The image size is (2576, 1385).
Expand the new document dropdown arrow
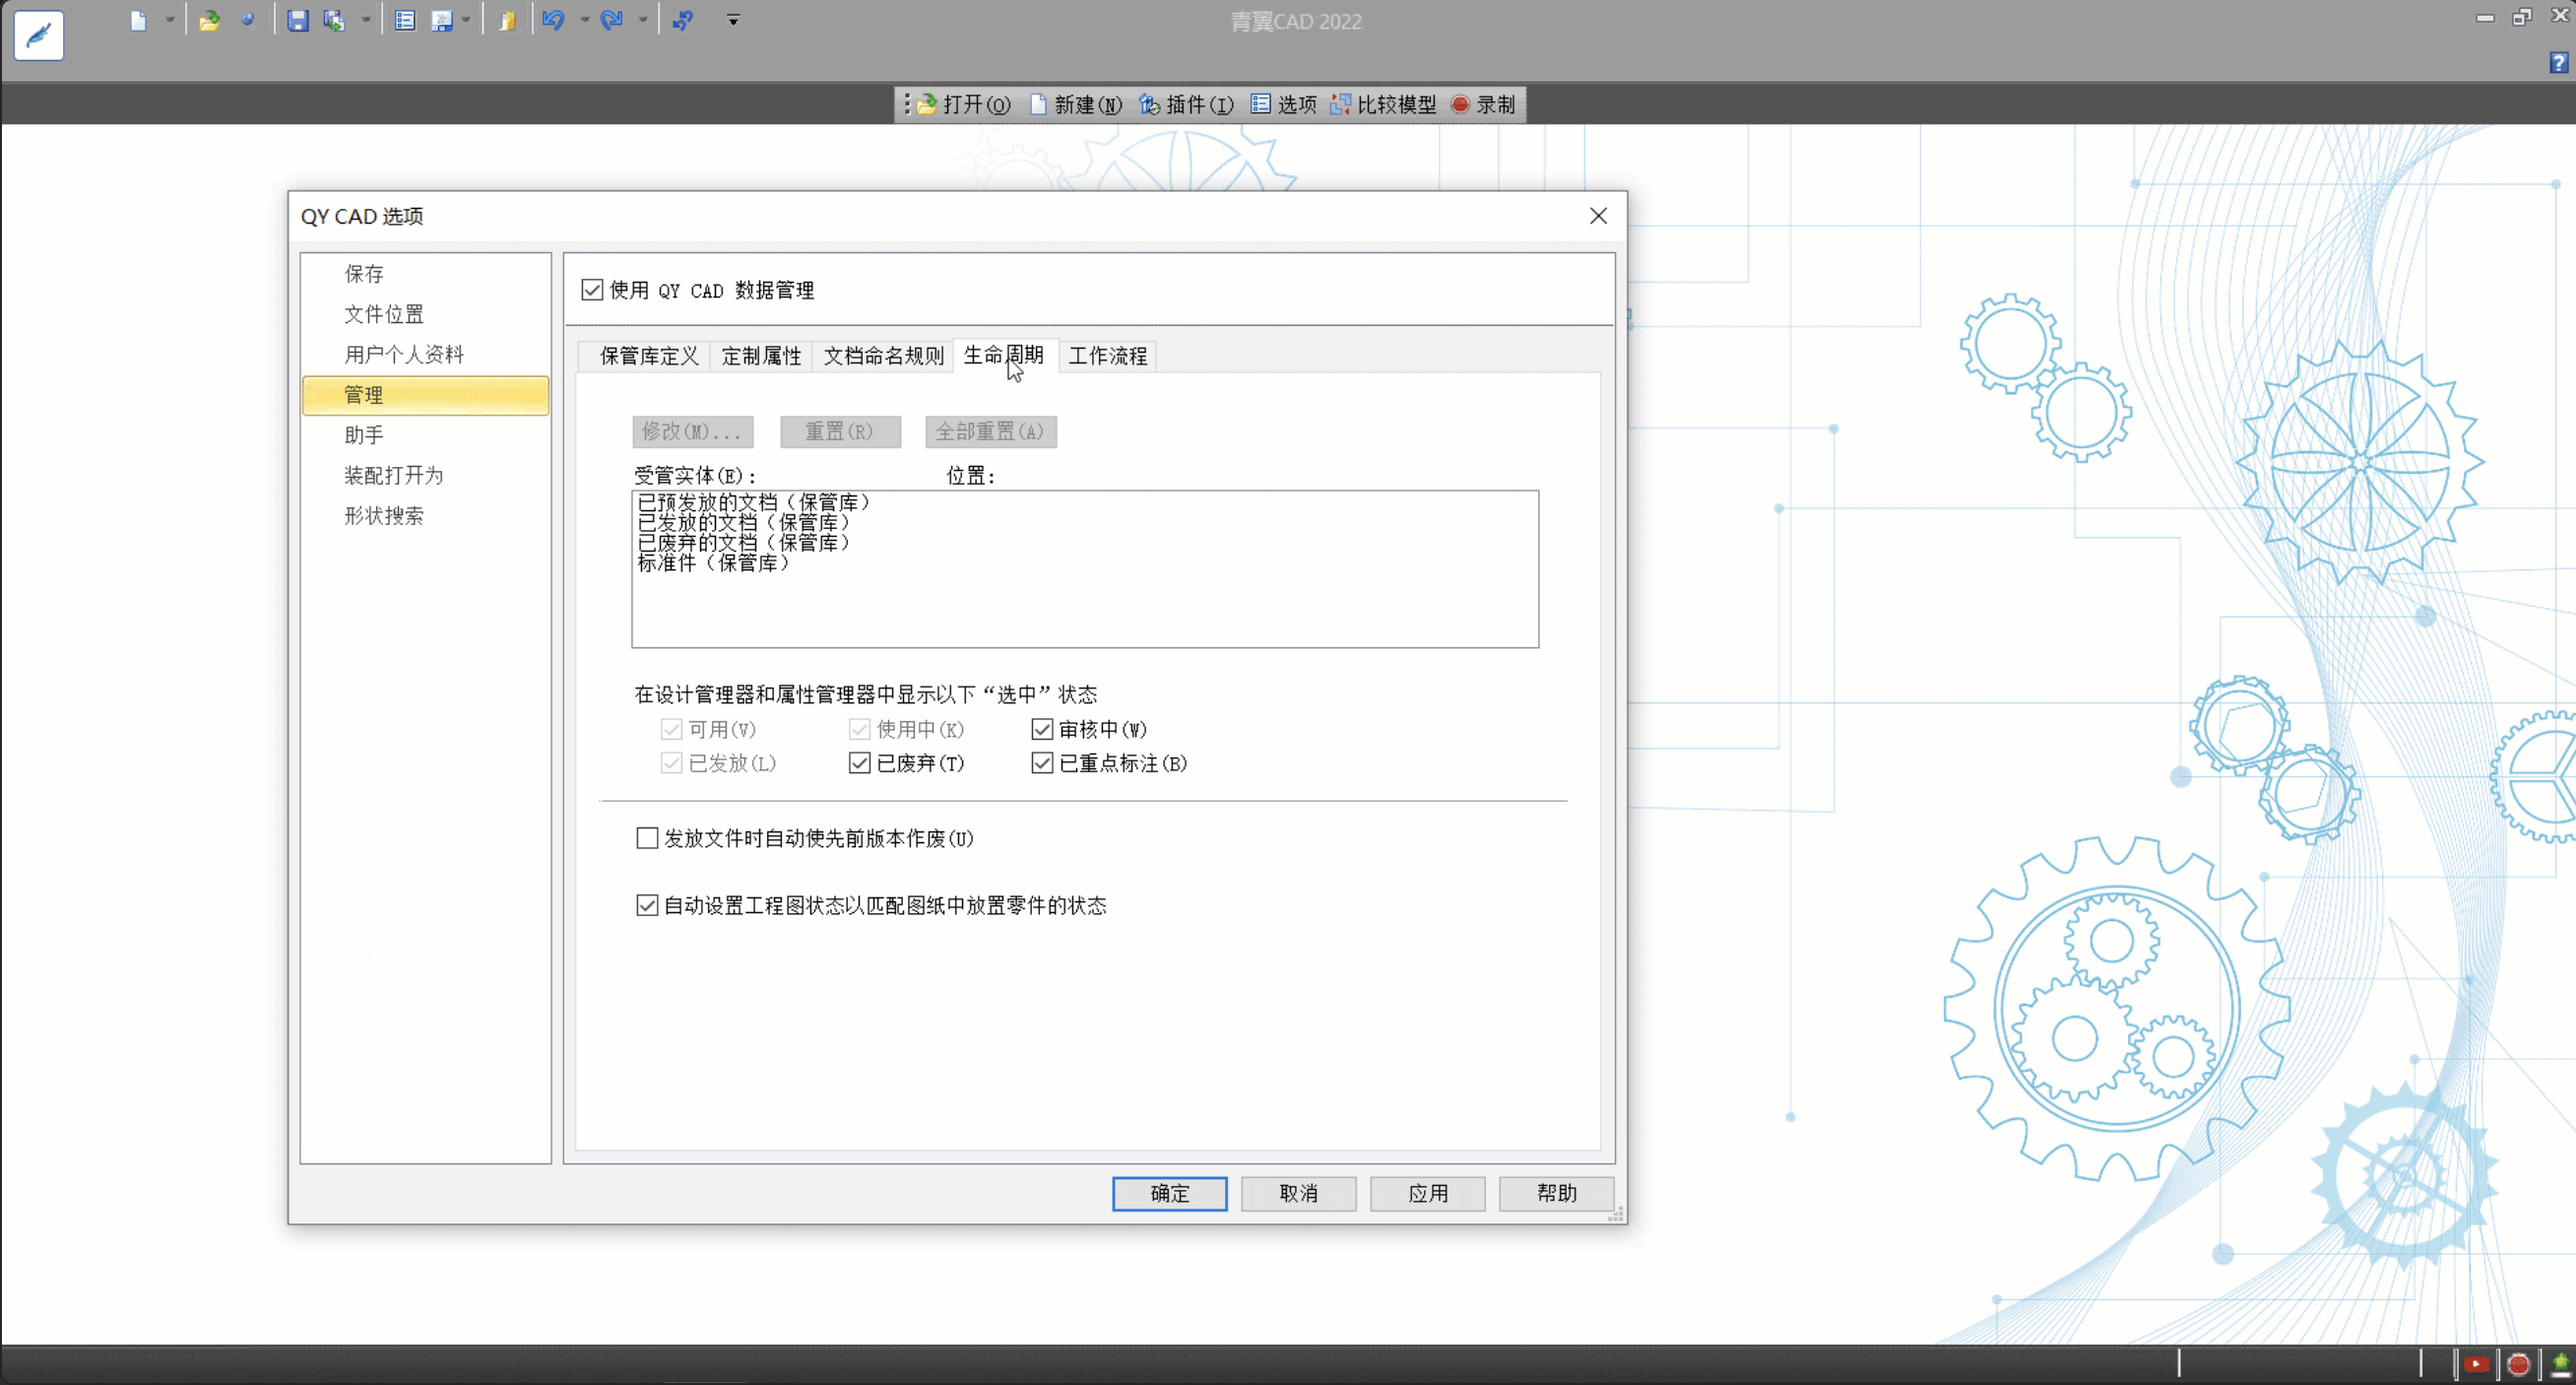[x=169, y=20]
